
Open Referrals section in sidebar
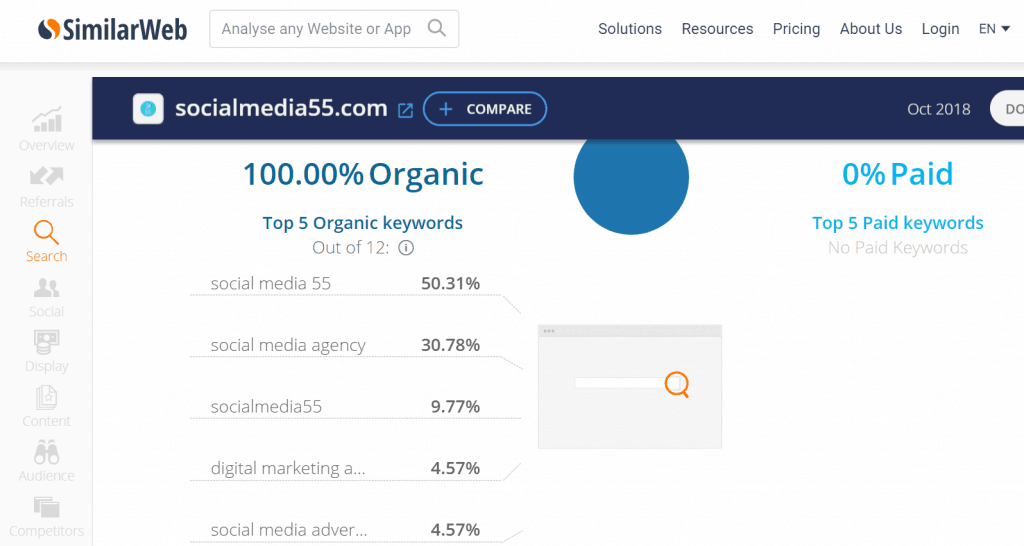(46, 187)
